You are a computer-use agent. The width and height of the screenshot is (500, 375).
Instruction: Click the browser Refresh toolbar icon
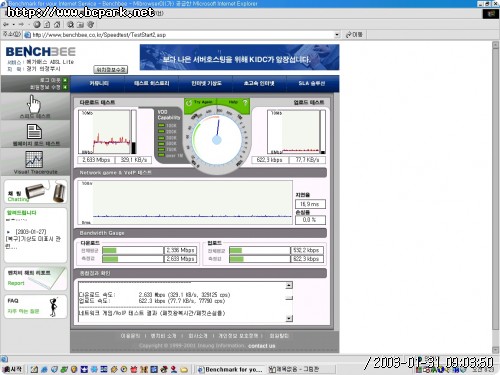pos(47,24)
